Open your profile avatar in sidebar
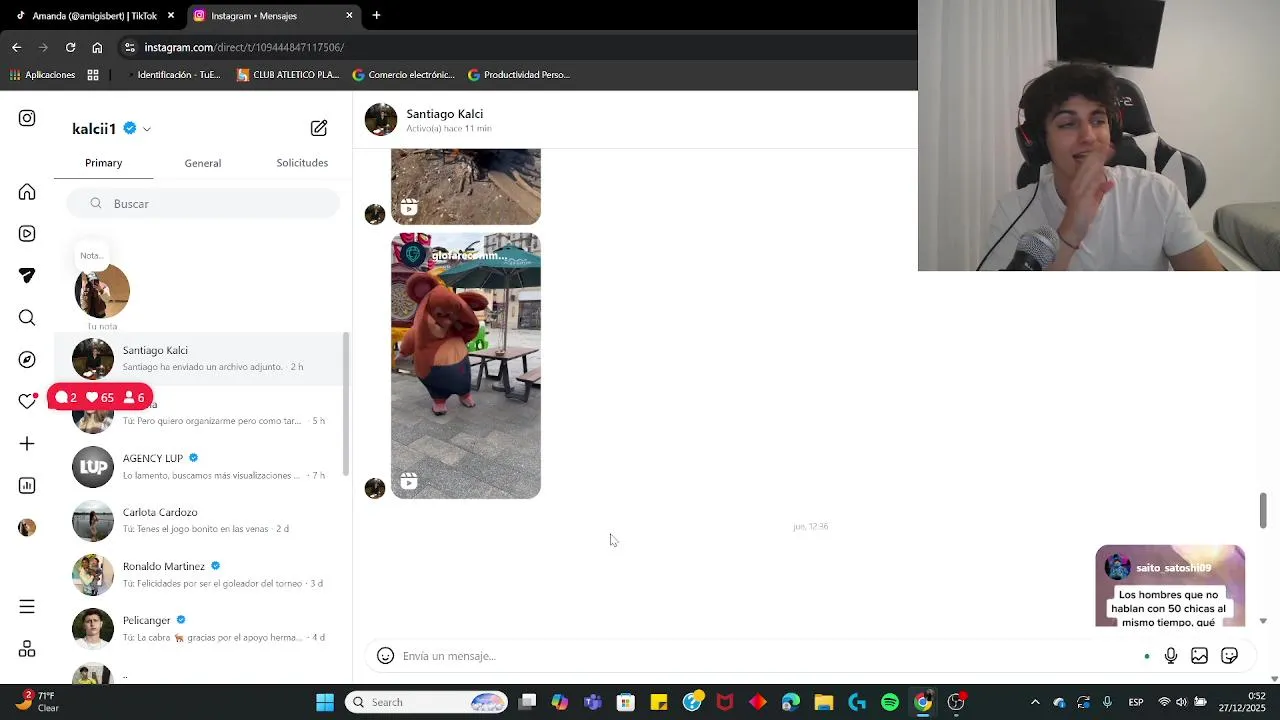 click(27, 528)
